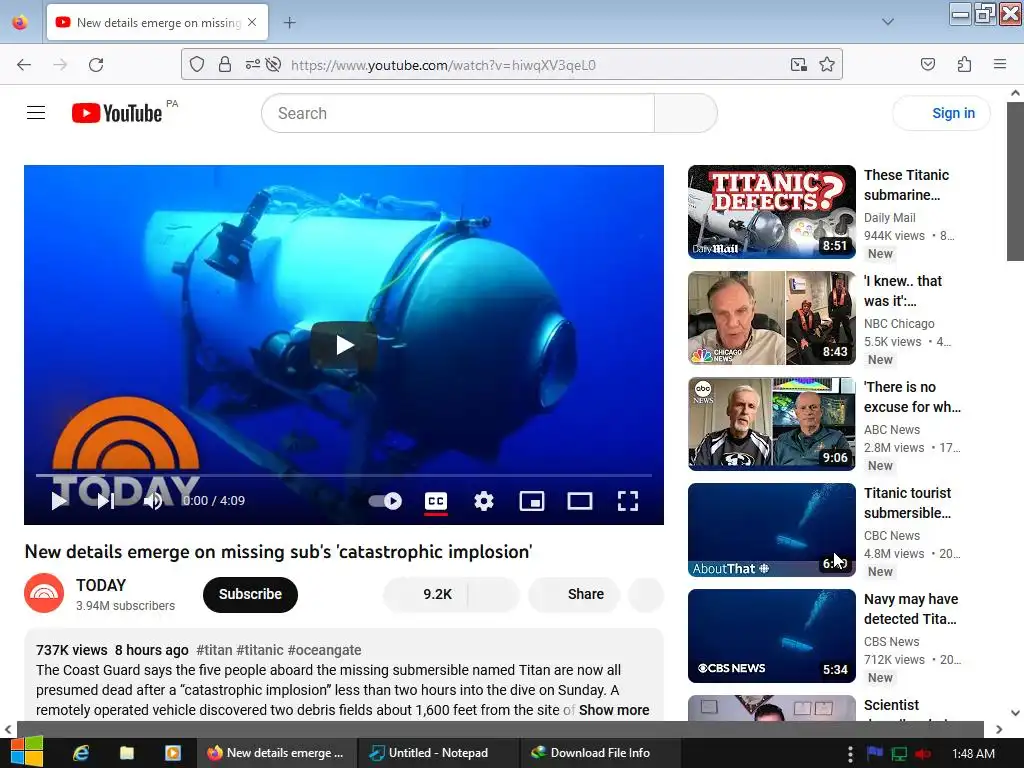Screen dimensions: 1024x768
Task: Open the #oceangate hashtag
Action: pos(324,650)
